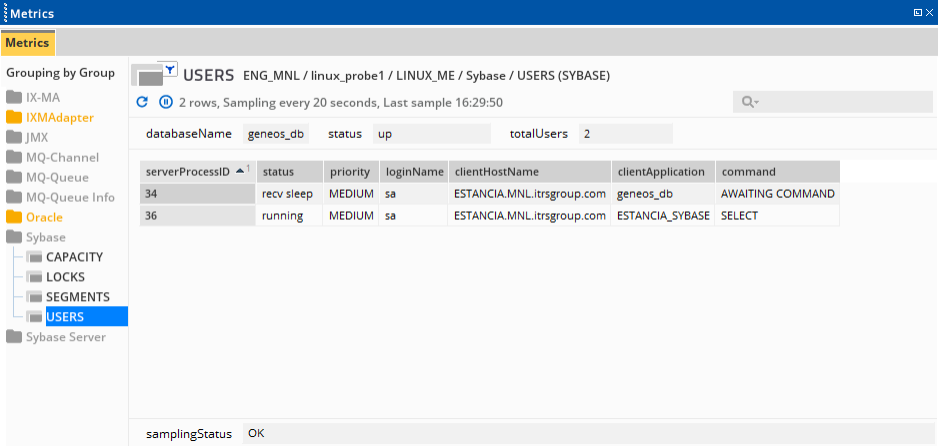Close the Metrics panel
938x446 pixels.
[929, 13]
